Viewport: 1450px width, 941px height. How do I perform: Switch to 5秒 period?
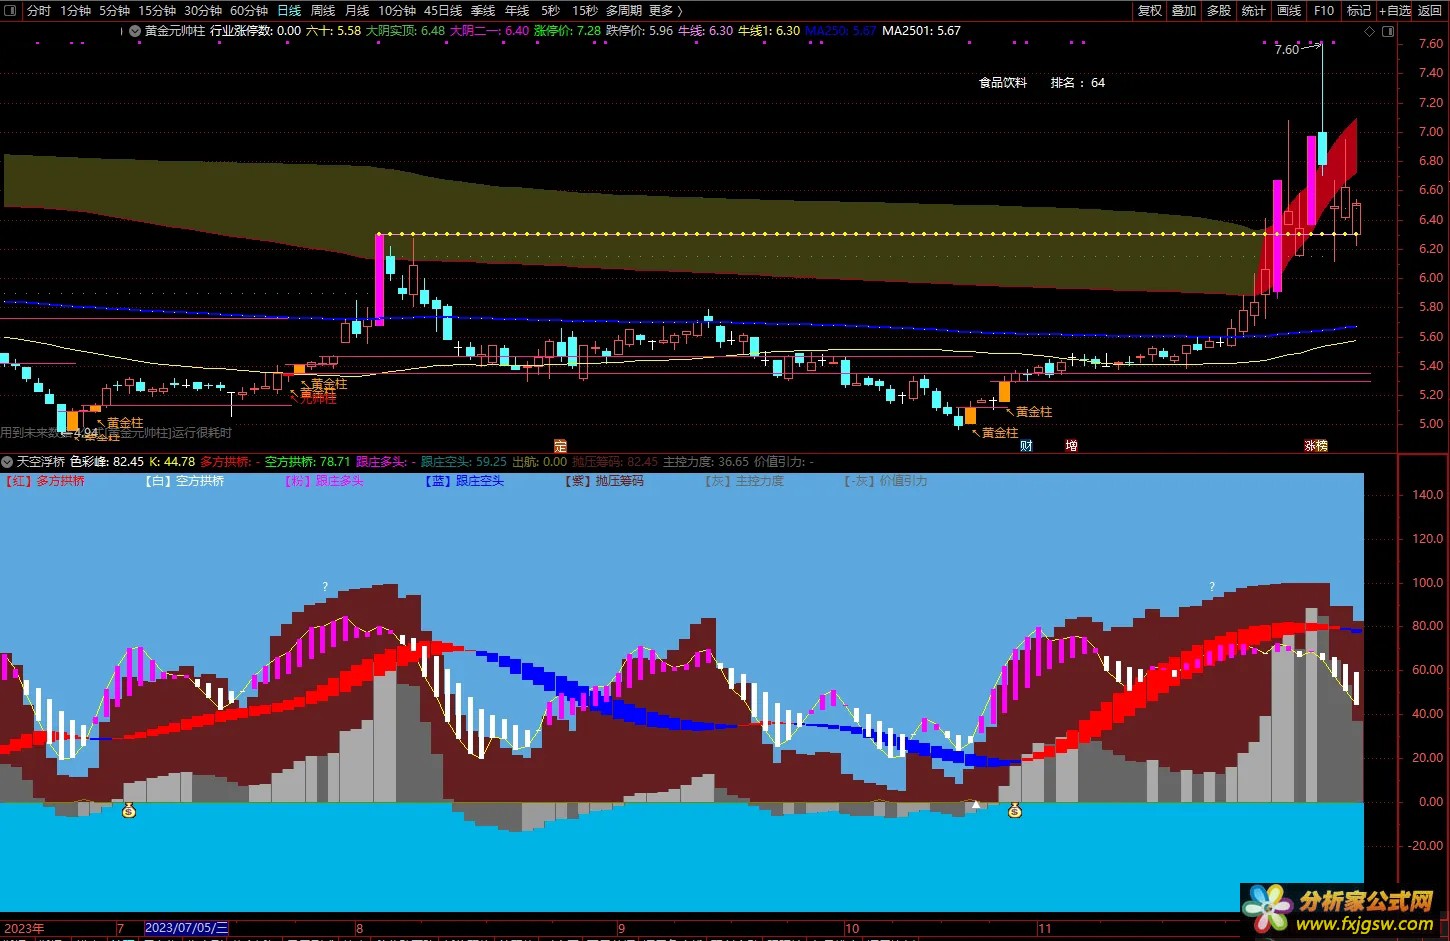click(551, 10)
